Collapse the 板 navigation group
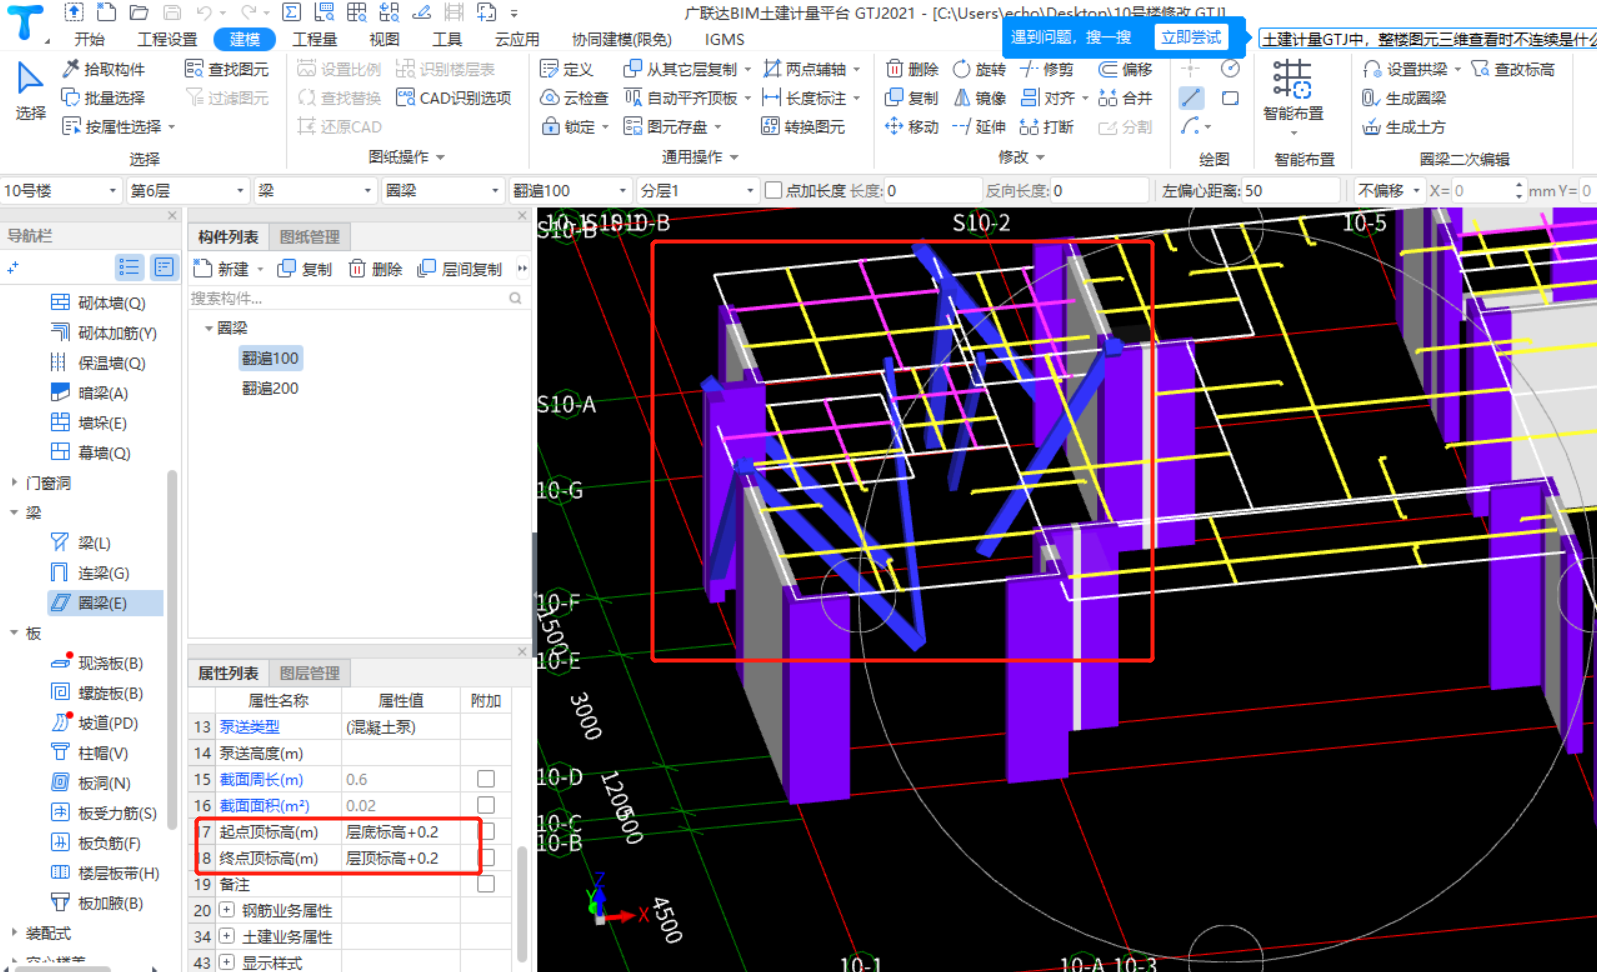 (14, 633)
